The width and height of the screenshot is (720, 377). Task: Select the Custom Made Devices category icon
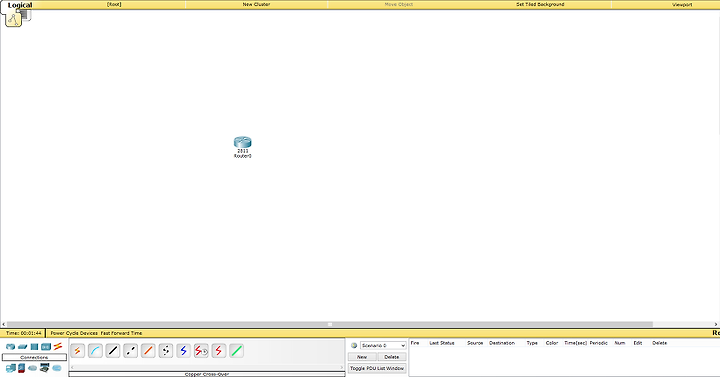coord(45,367)
